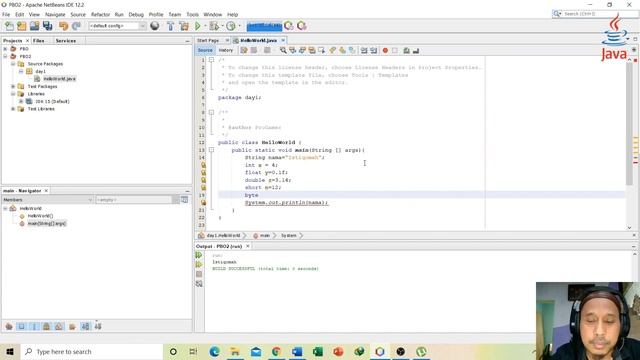
Task: Switch to the Files tab
Action: [39, 41]
